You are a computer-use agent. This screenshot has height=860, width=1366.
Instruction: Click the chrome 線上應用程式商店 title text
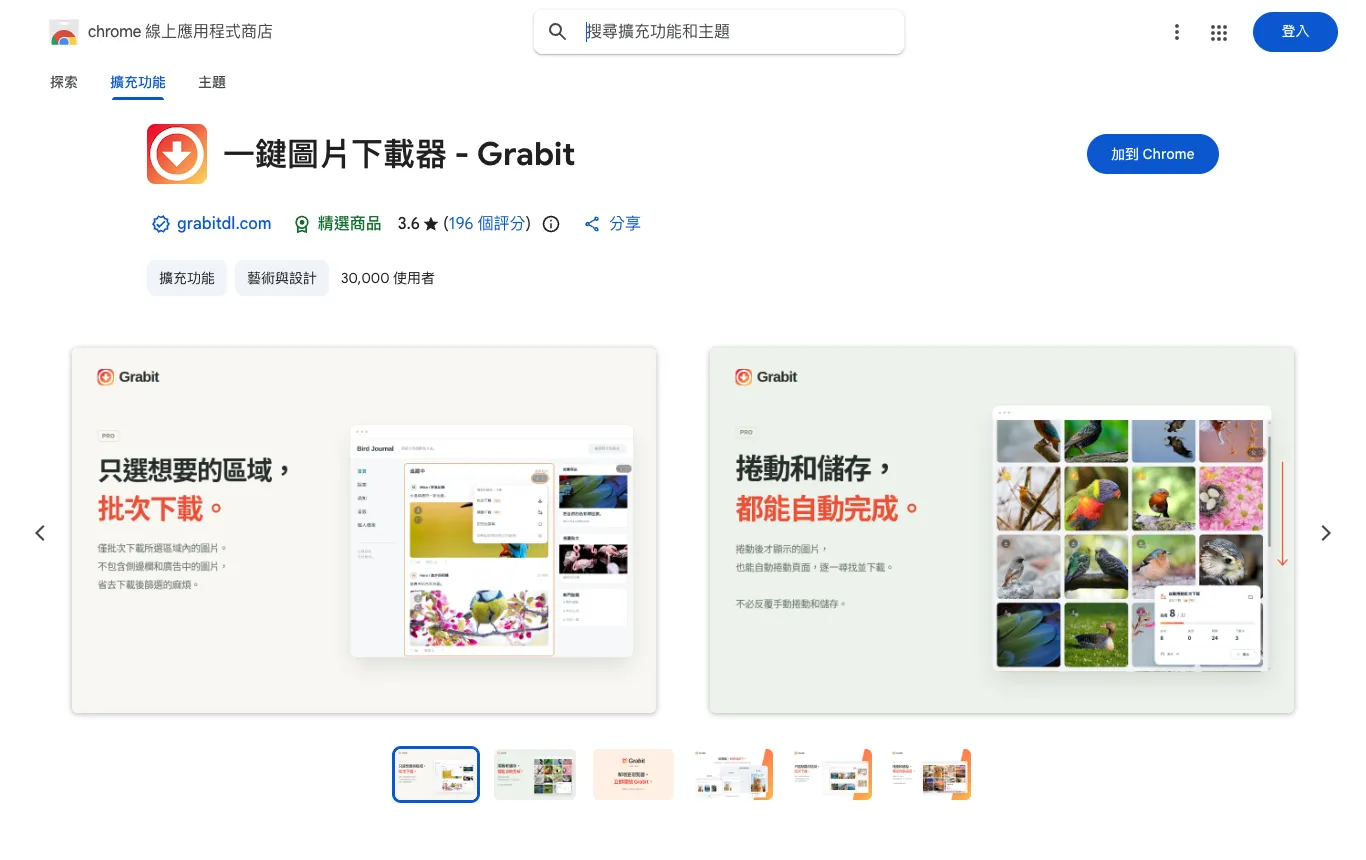[x=180, y=32]
